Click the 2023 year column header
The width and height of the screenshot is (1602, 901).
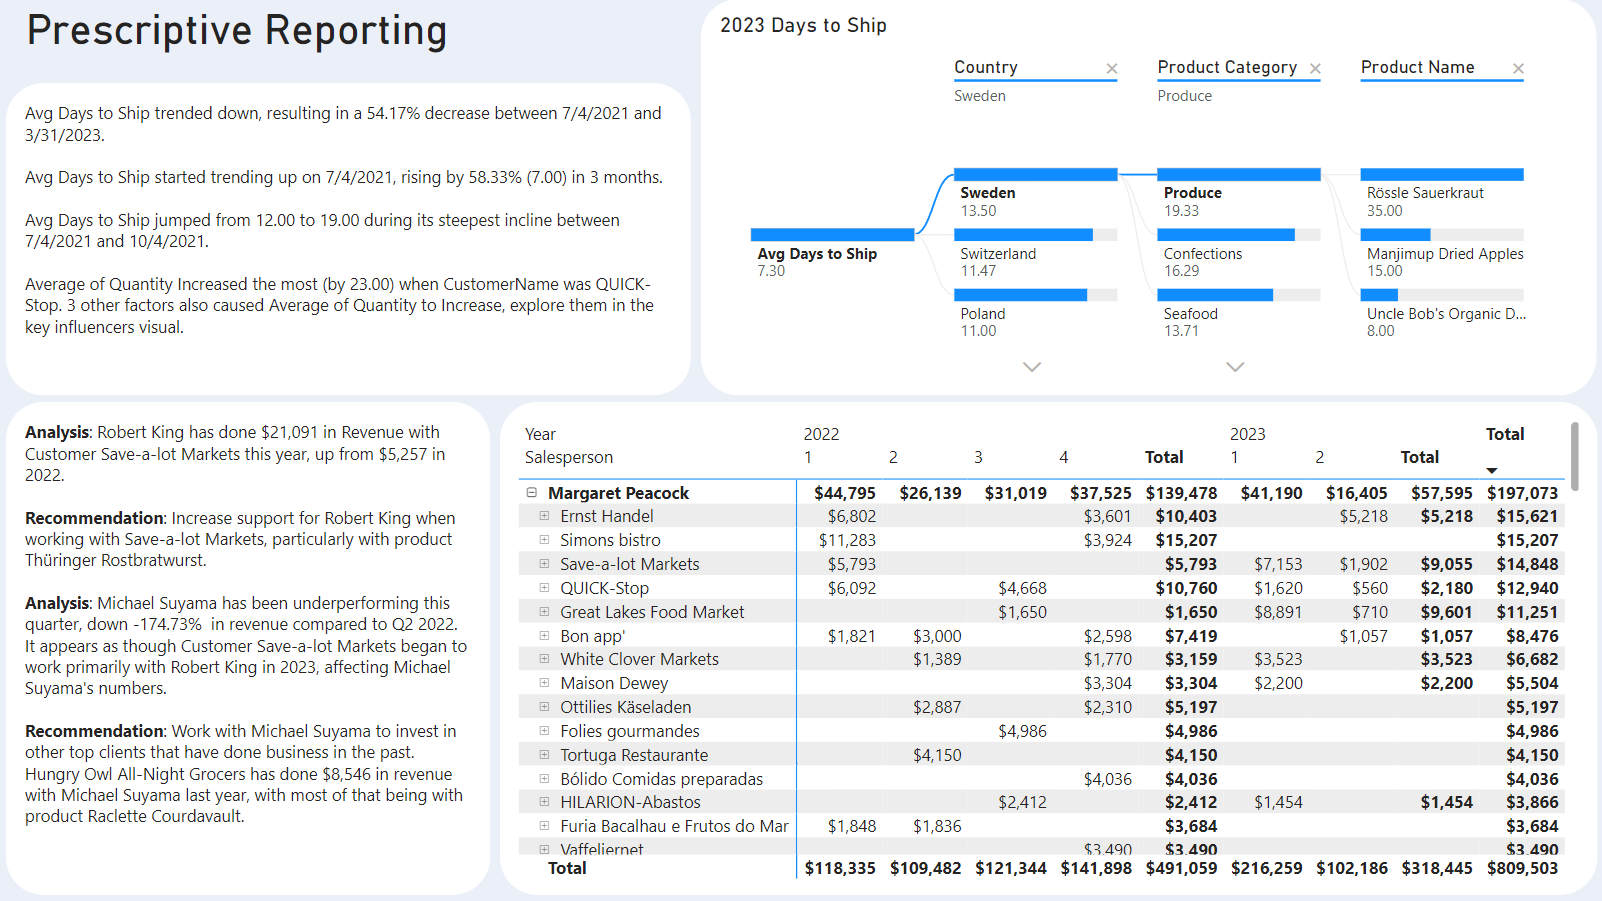[x=1247, y=434]
